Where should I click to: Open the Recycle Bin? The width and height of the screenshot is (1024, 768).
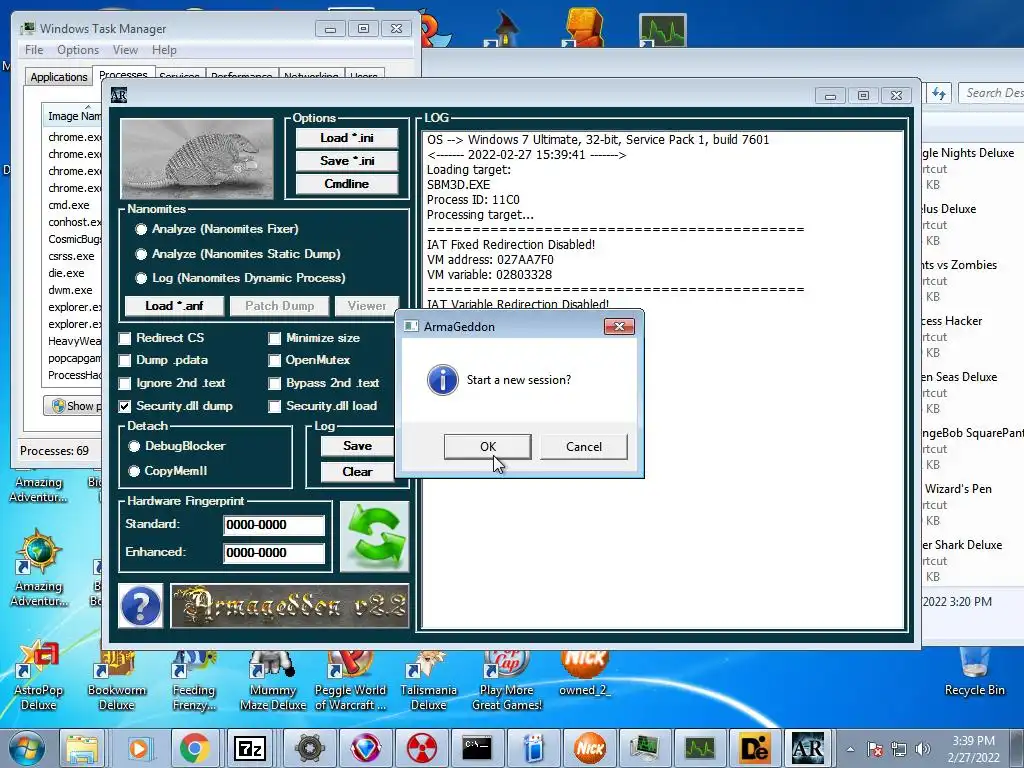tap(974, 673)
